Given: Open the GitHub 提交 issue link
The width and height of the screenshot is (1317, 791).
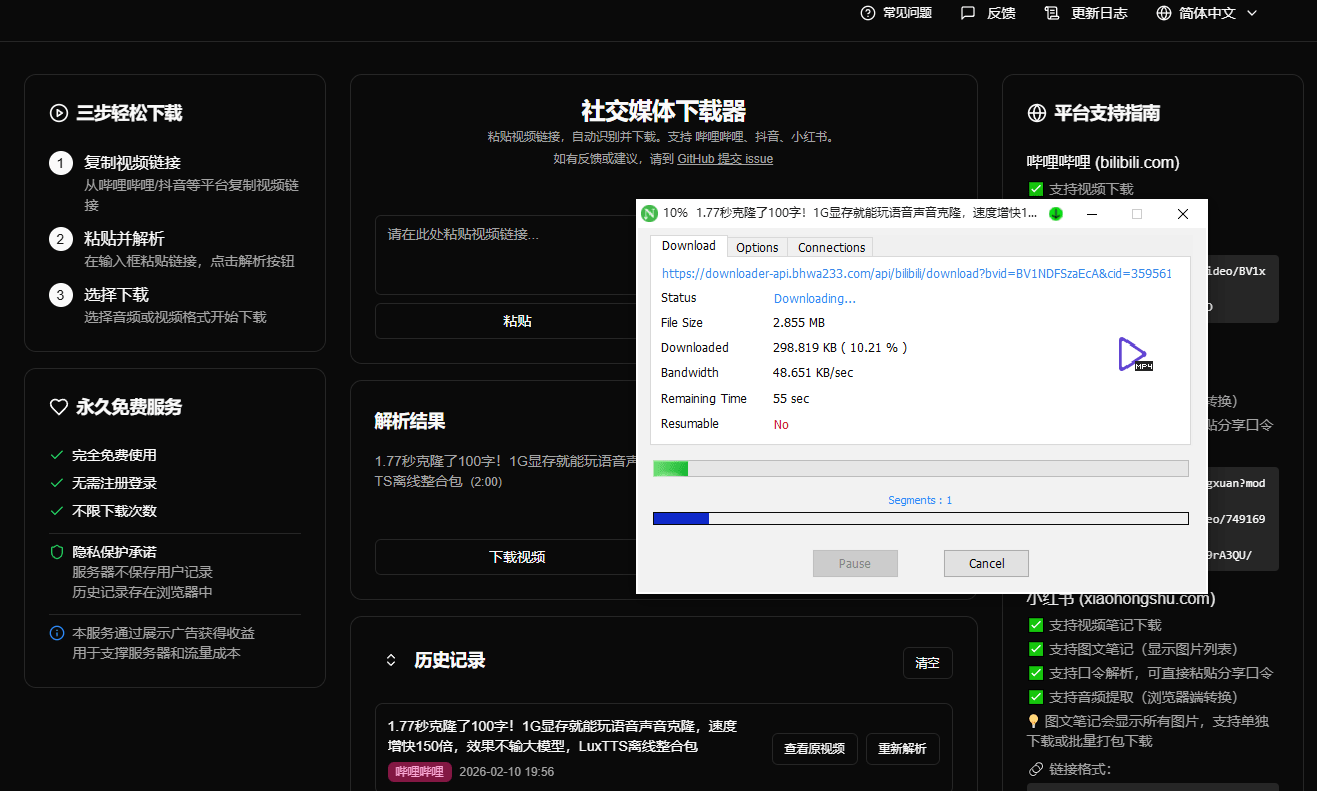Looking at the screenshot, I should click(x=724, y=158).
